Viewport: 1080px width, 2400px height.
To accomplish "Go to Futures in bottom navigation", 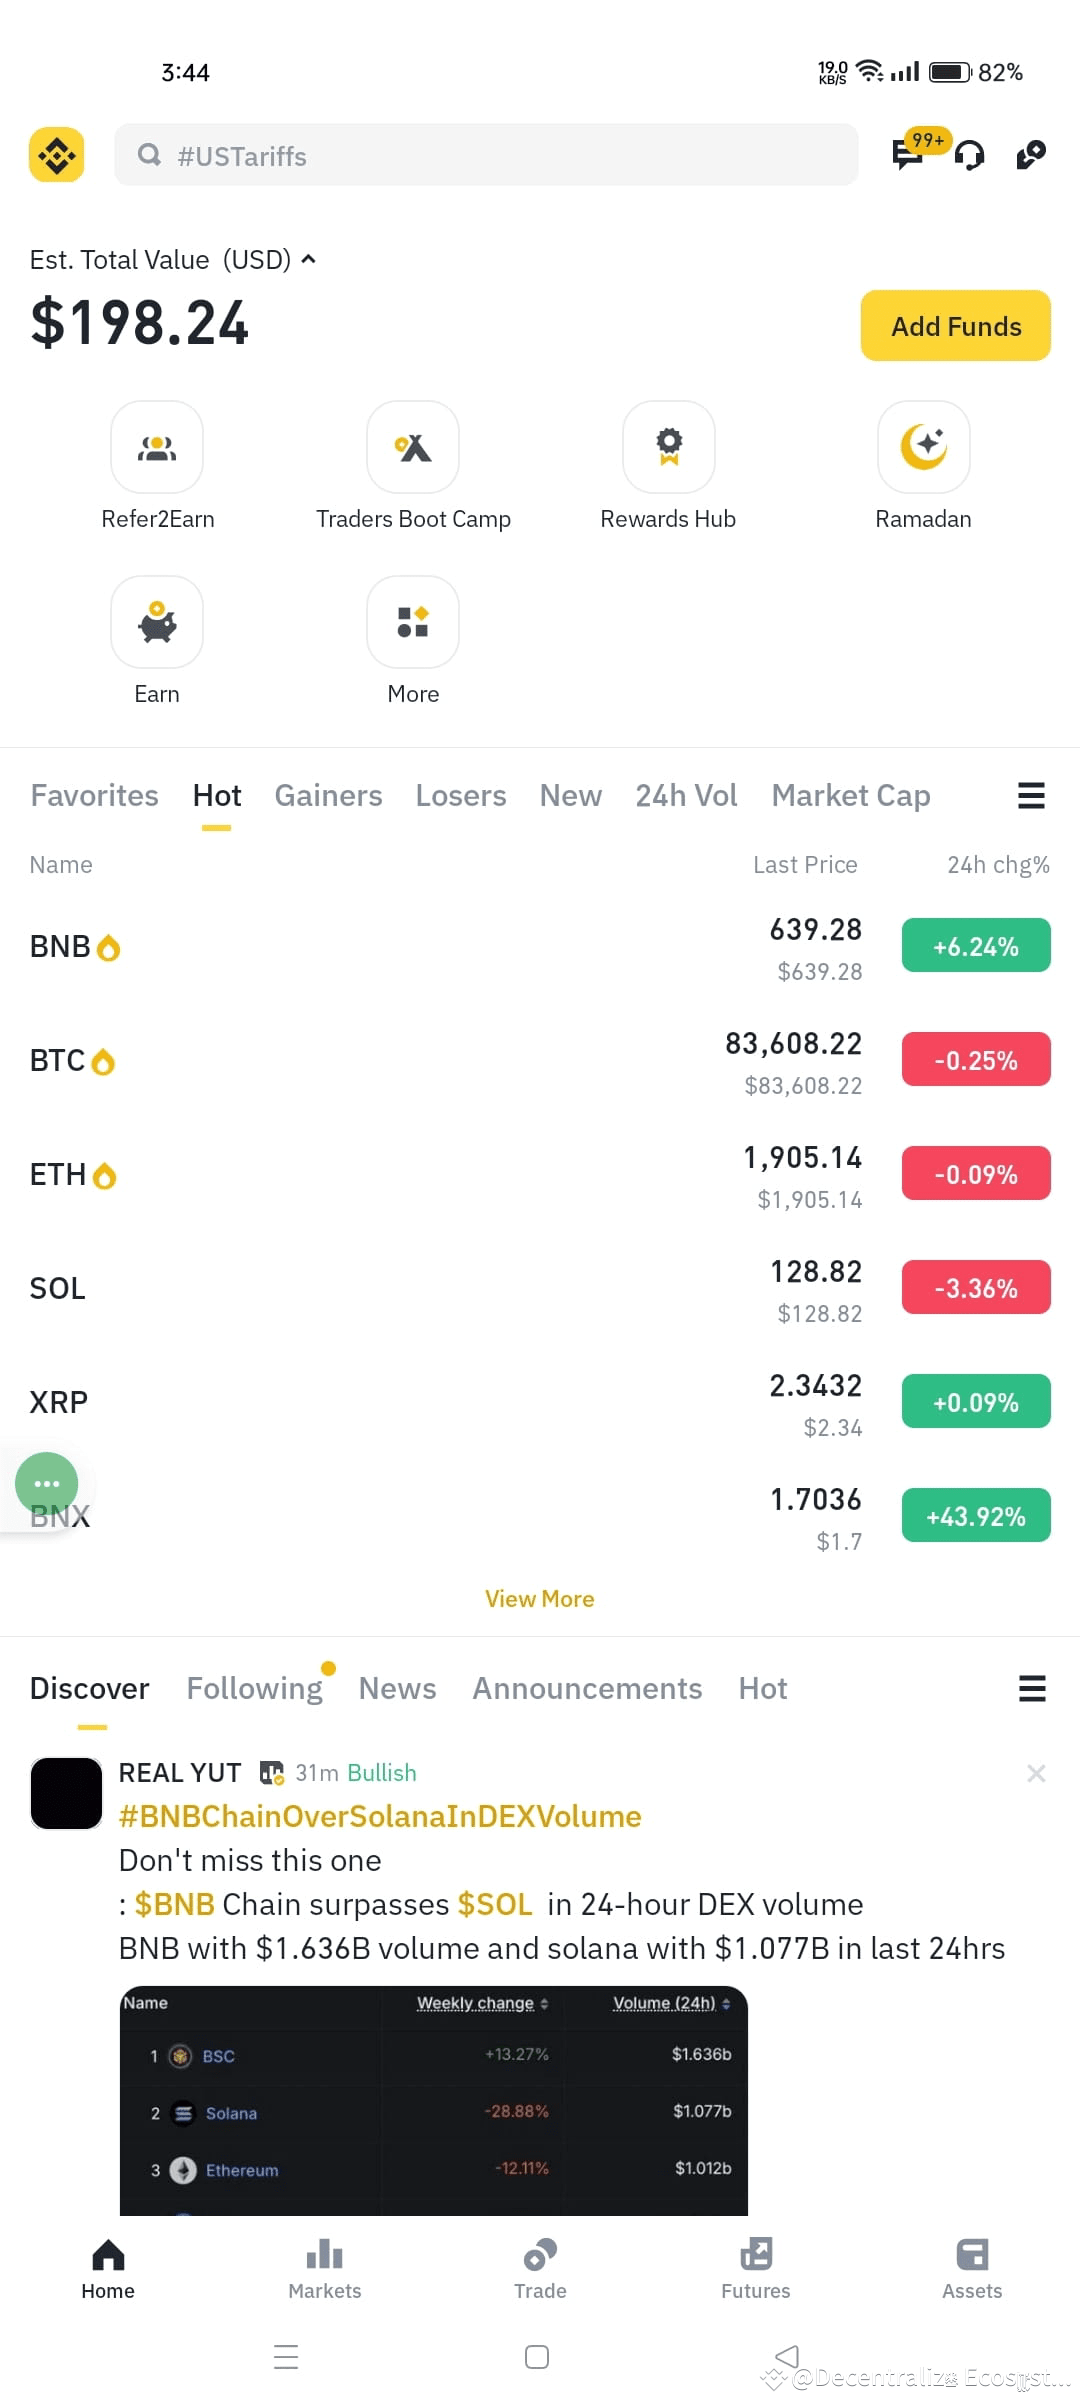I will [x=756, y=2269].
